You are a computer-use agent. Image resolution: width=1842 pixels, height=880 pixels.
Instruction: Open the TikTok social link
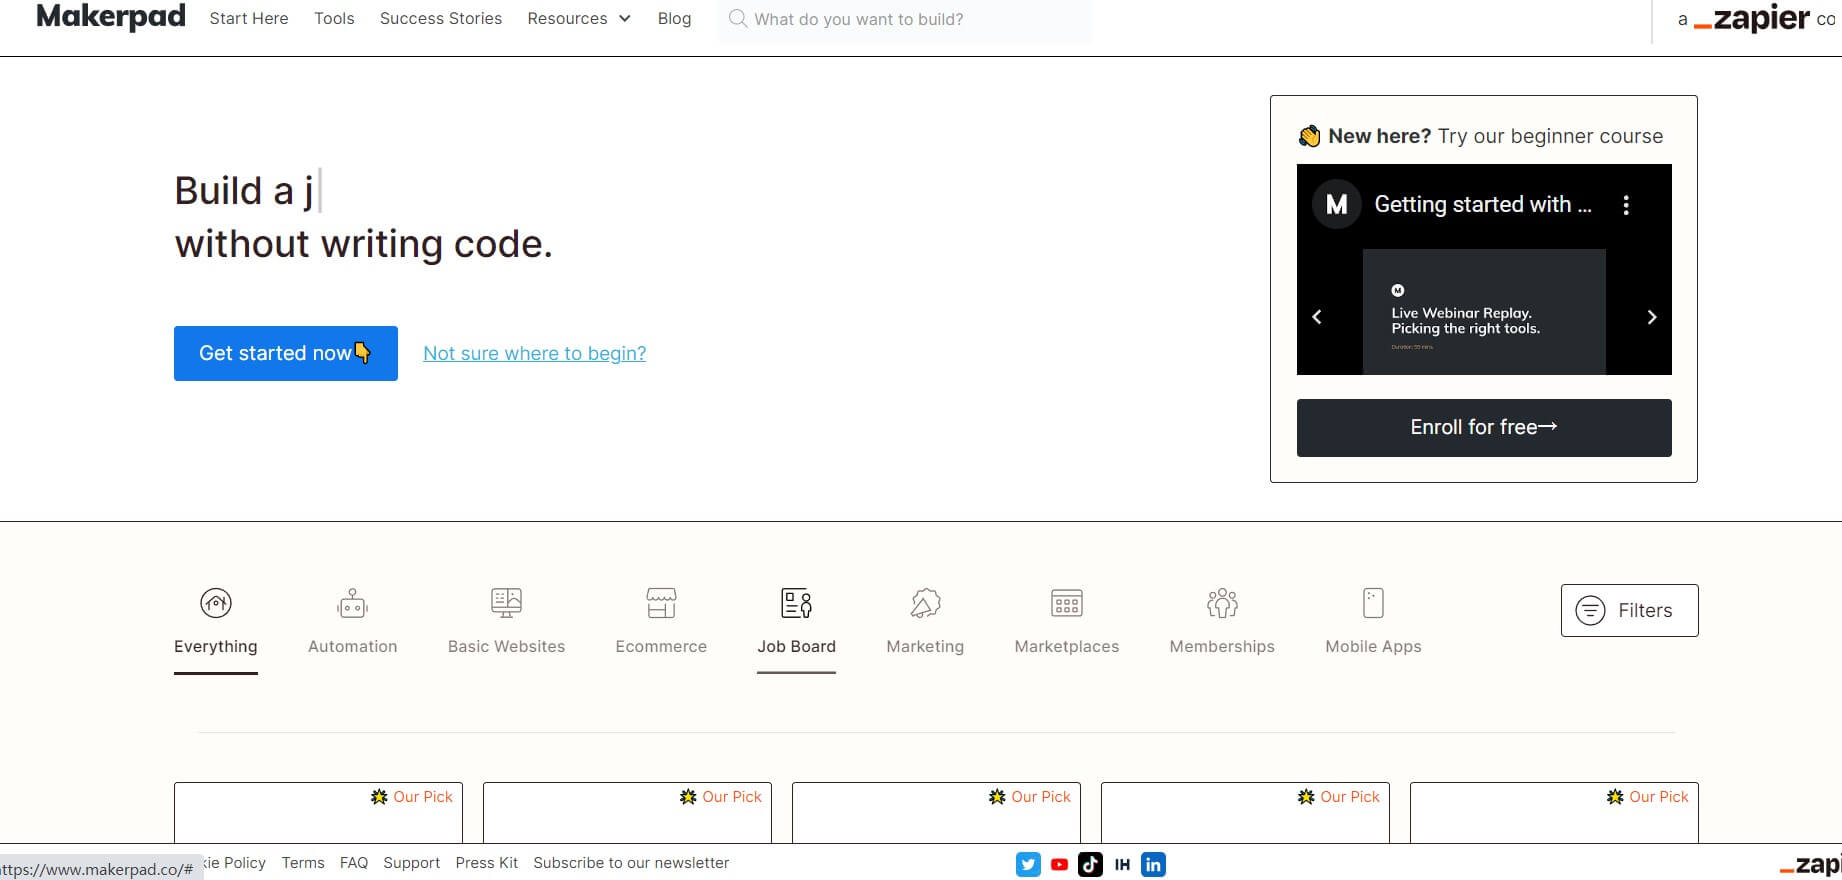[1090, 865]
